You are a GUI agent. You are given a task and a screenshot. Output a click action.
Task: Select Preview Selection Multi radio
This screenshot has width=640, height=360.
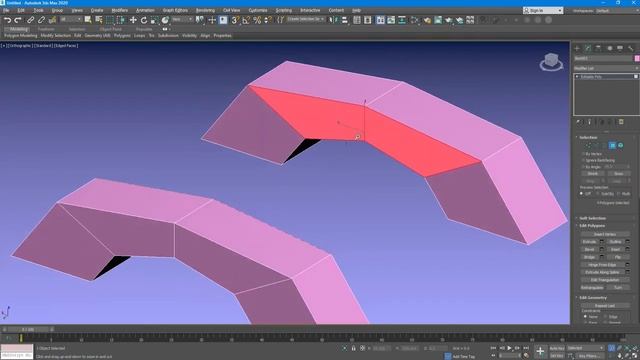619,193
